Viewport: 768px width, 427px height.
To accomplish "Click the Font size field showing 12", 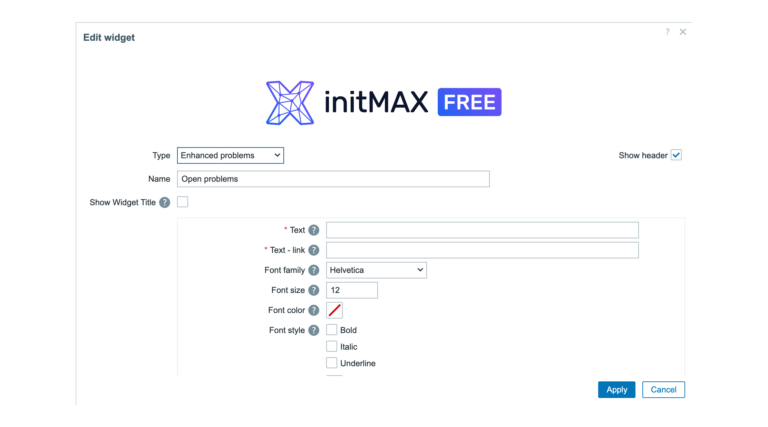I will coord(352,290).
